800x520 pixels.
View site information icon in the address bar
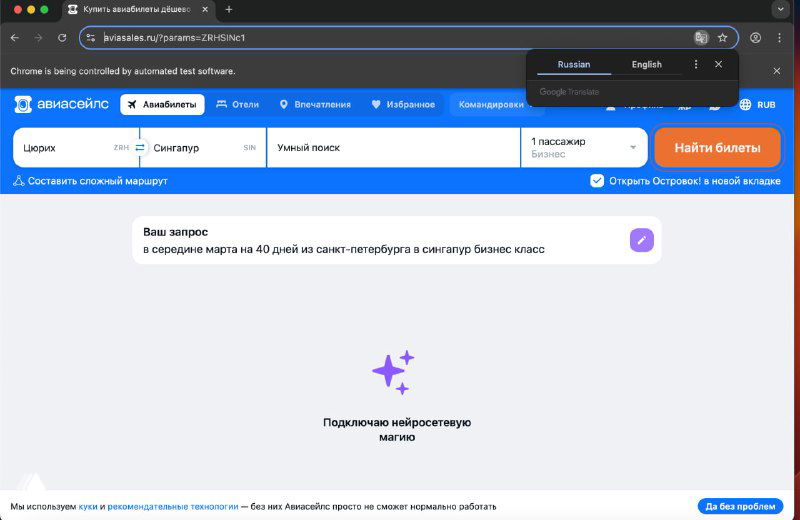click(91, 38)
